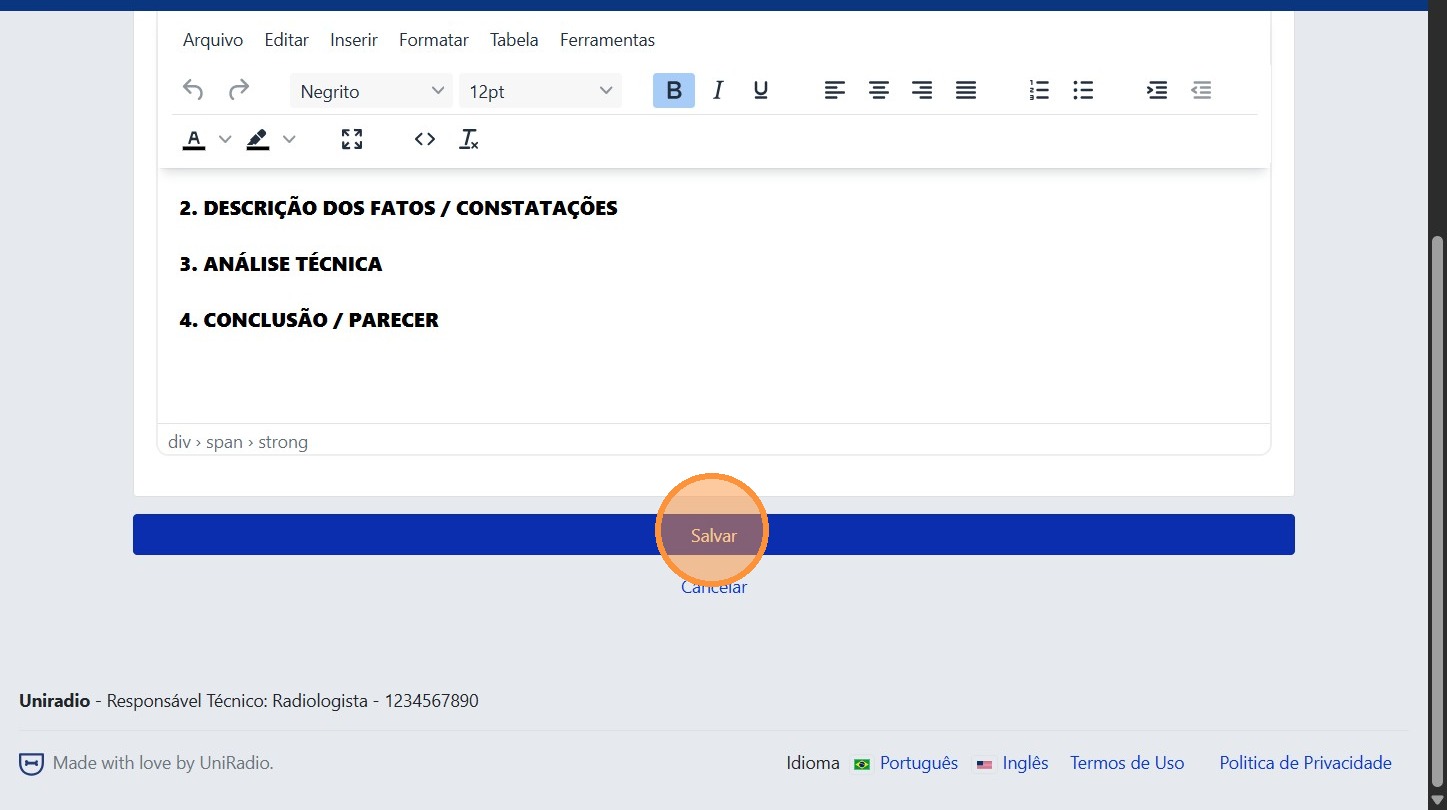Toggle italic formatting
This screenshot has height=810, width=1447.
click(718, 91)
